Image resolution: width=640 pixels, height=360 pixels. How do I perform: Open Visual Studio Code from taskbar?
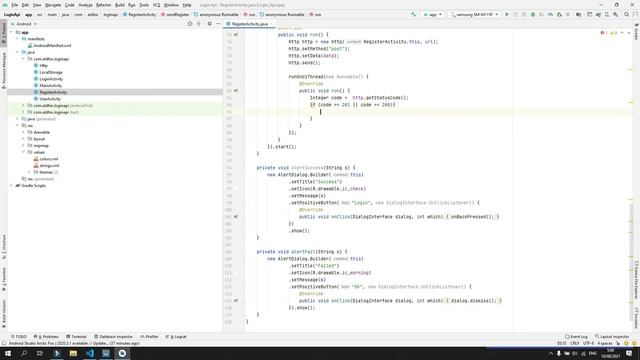click(x=90, y=353)
